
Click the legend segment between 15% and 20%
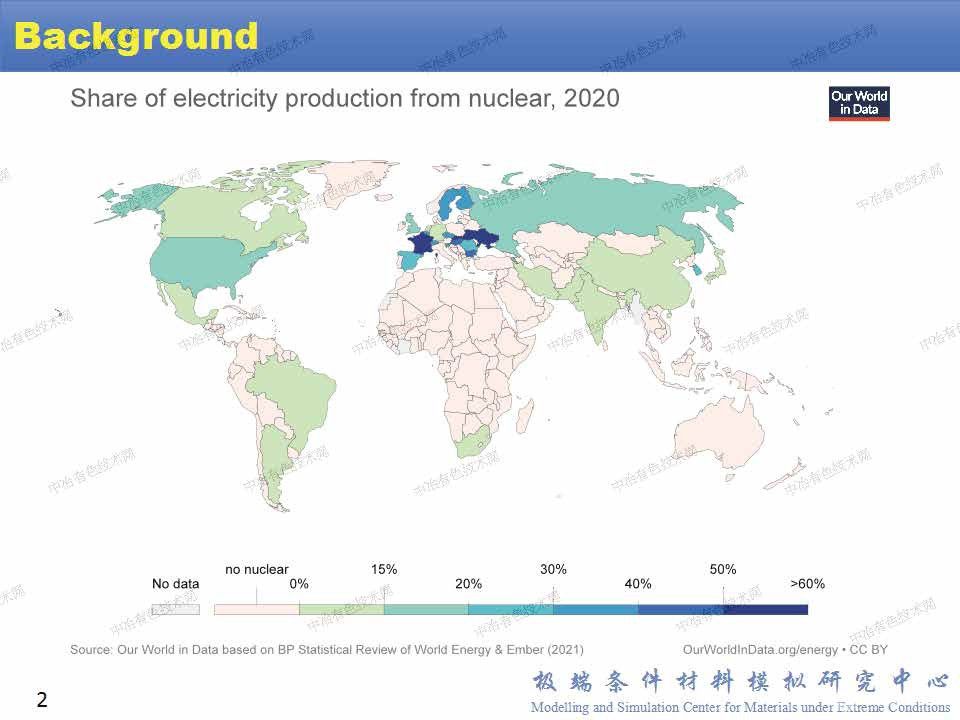coord(425,608)
